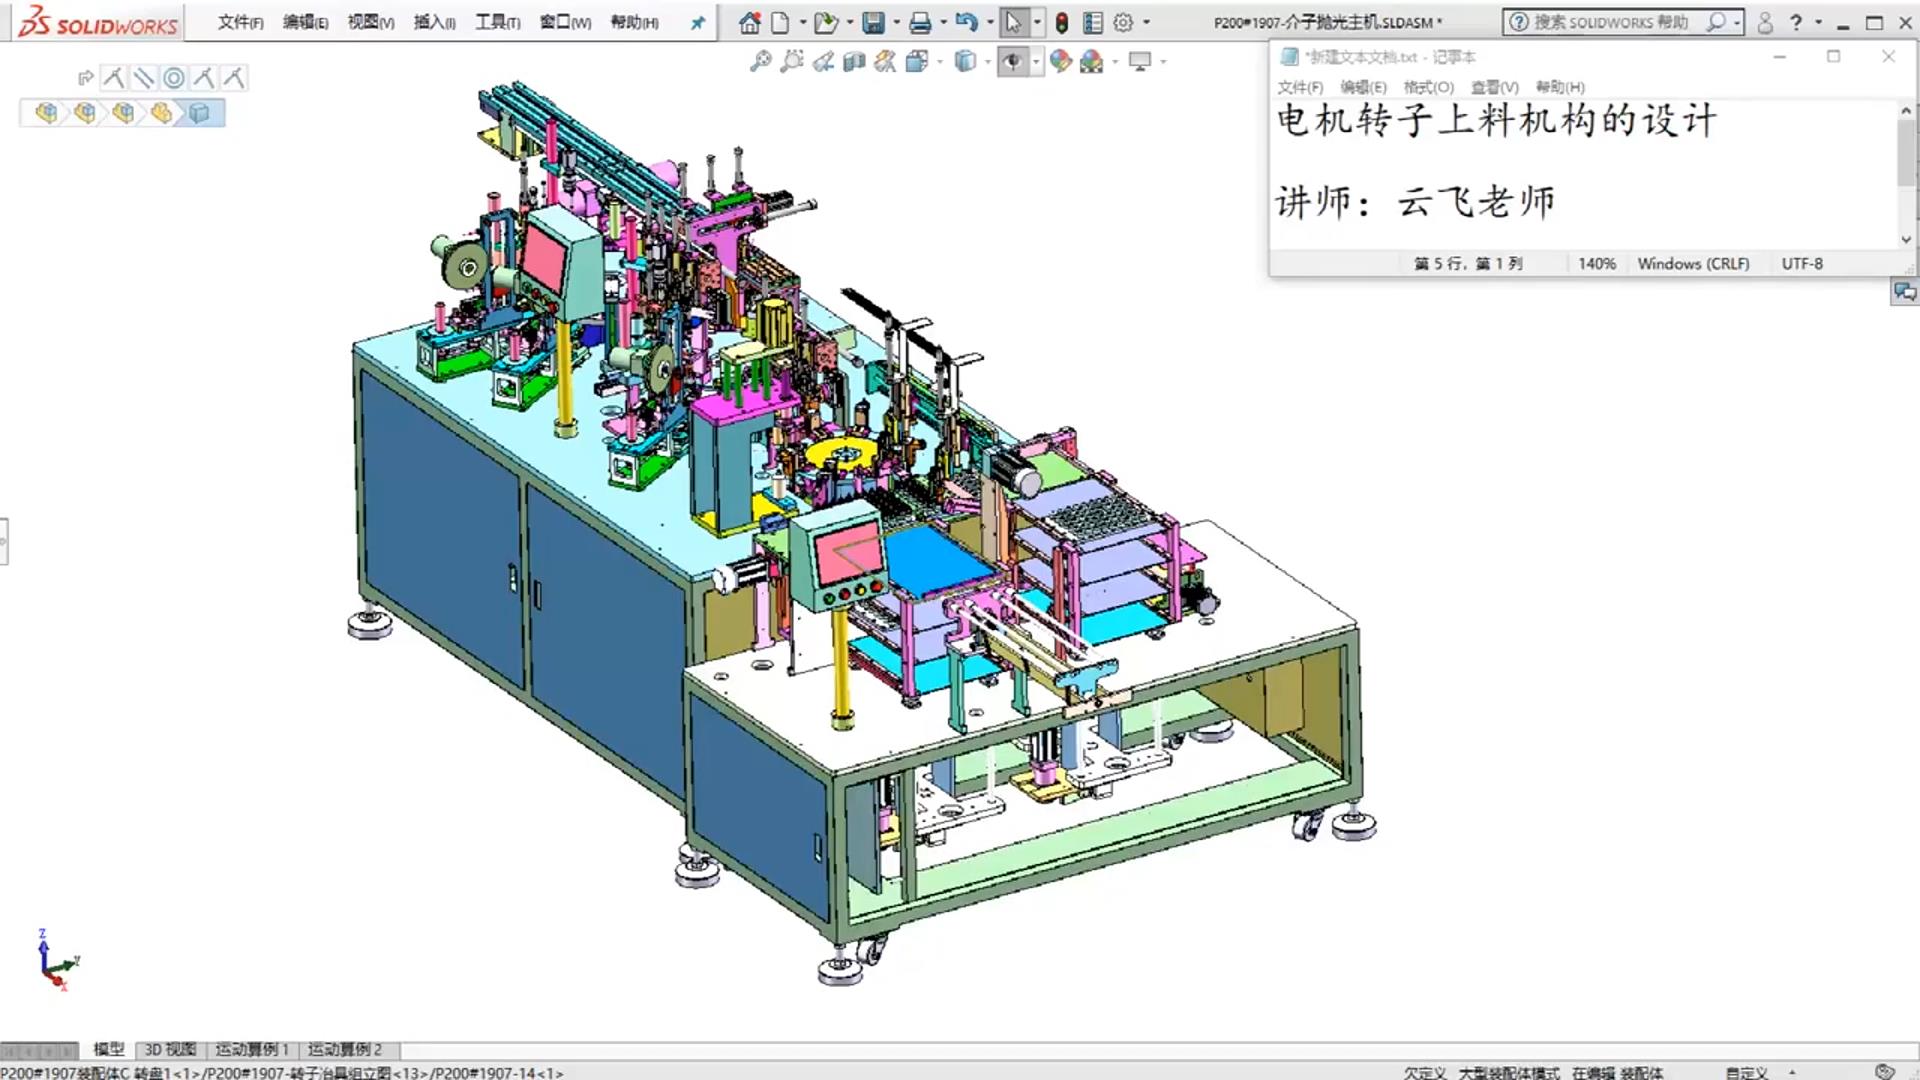This screenshot has width=1920, height=1080.
Task: Open the 编辑(E) menu in SolidWorks
Action: [x=305, y=22]
